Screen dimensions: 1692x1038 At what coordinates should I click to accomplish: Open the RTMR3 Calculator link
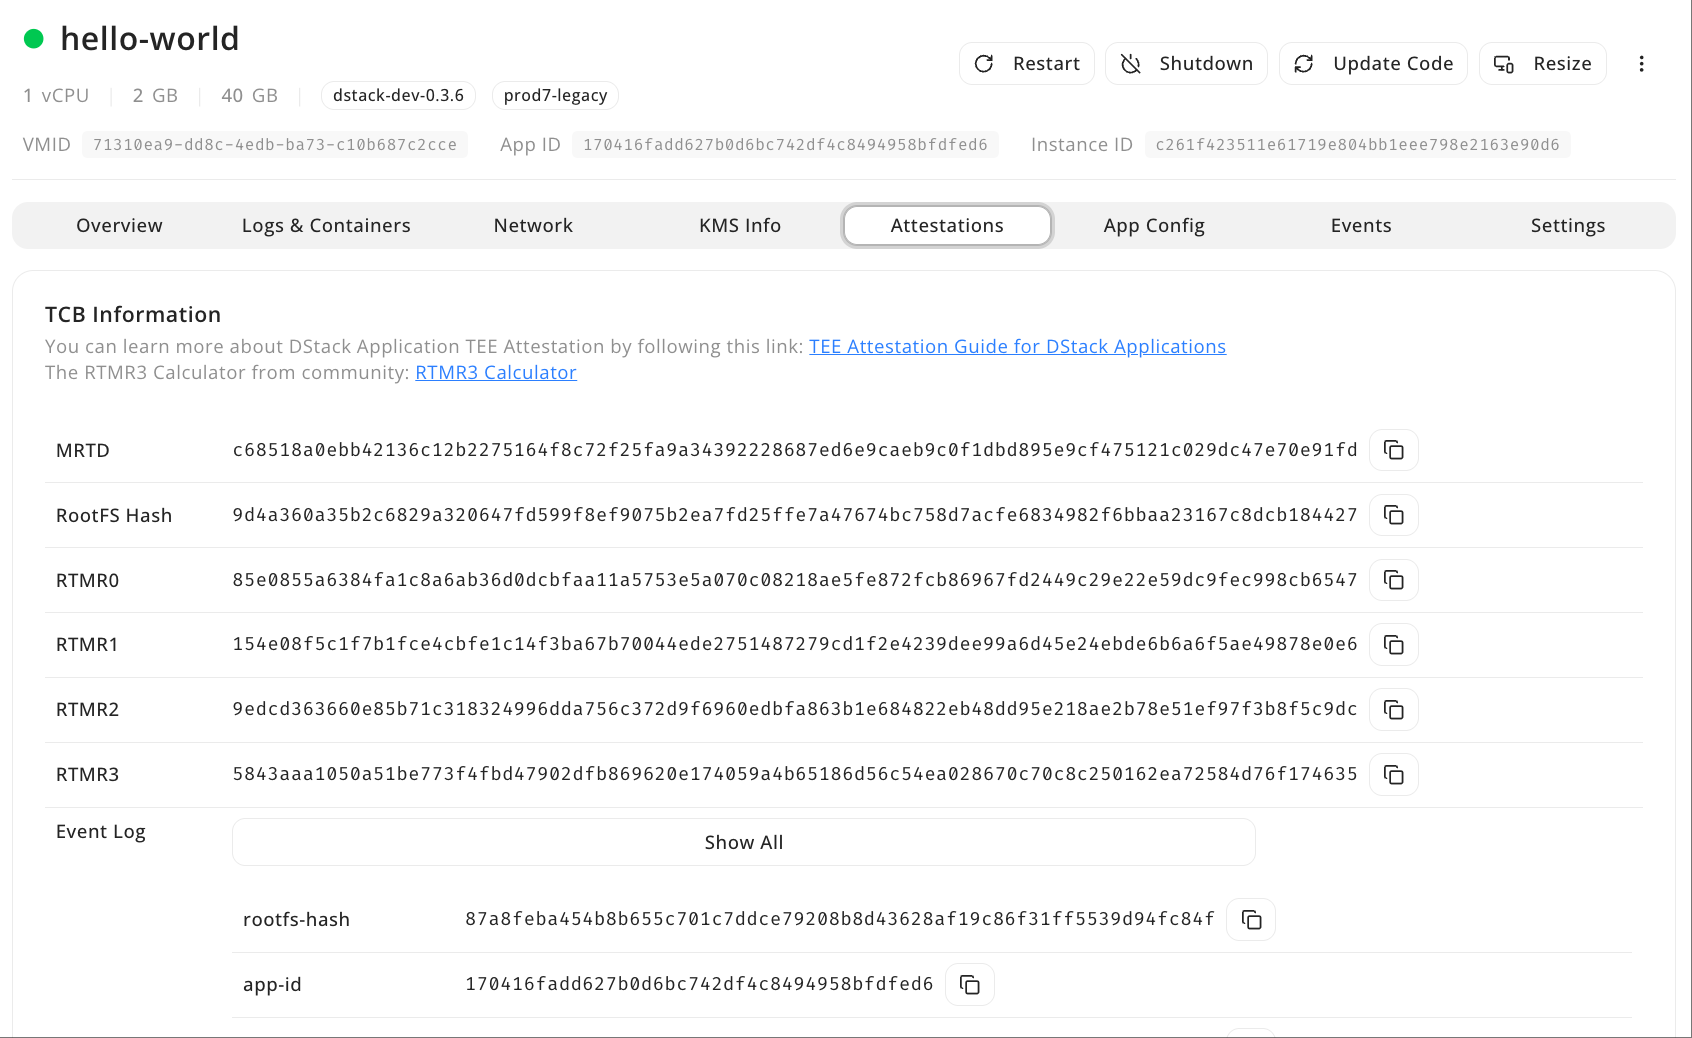point(495,372)
